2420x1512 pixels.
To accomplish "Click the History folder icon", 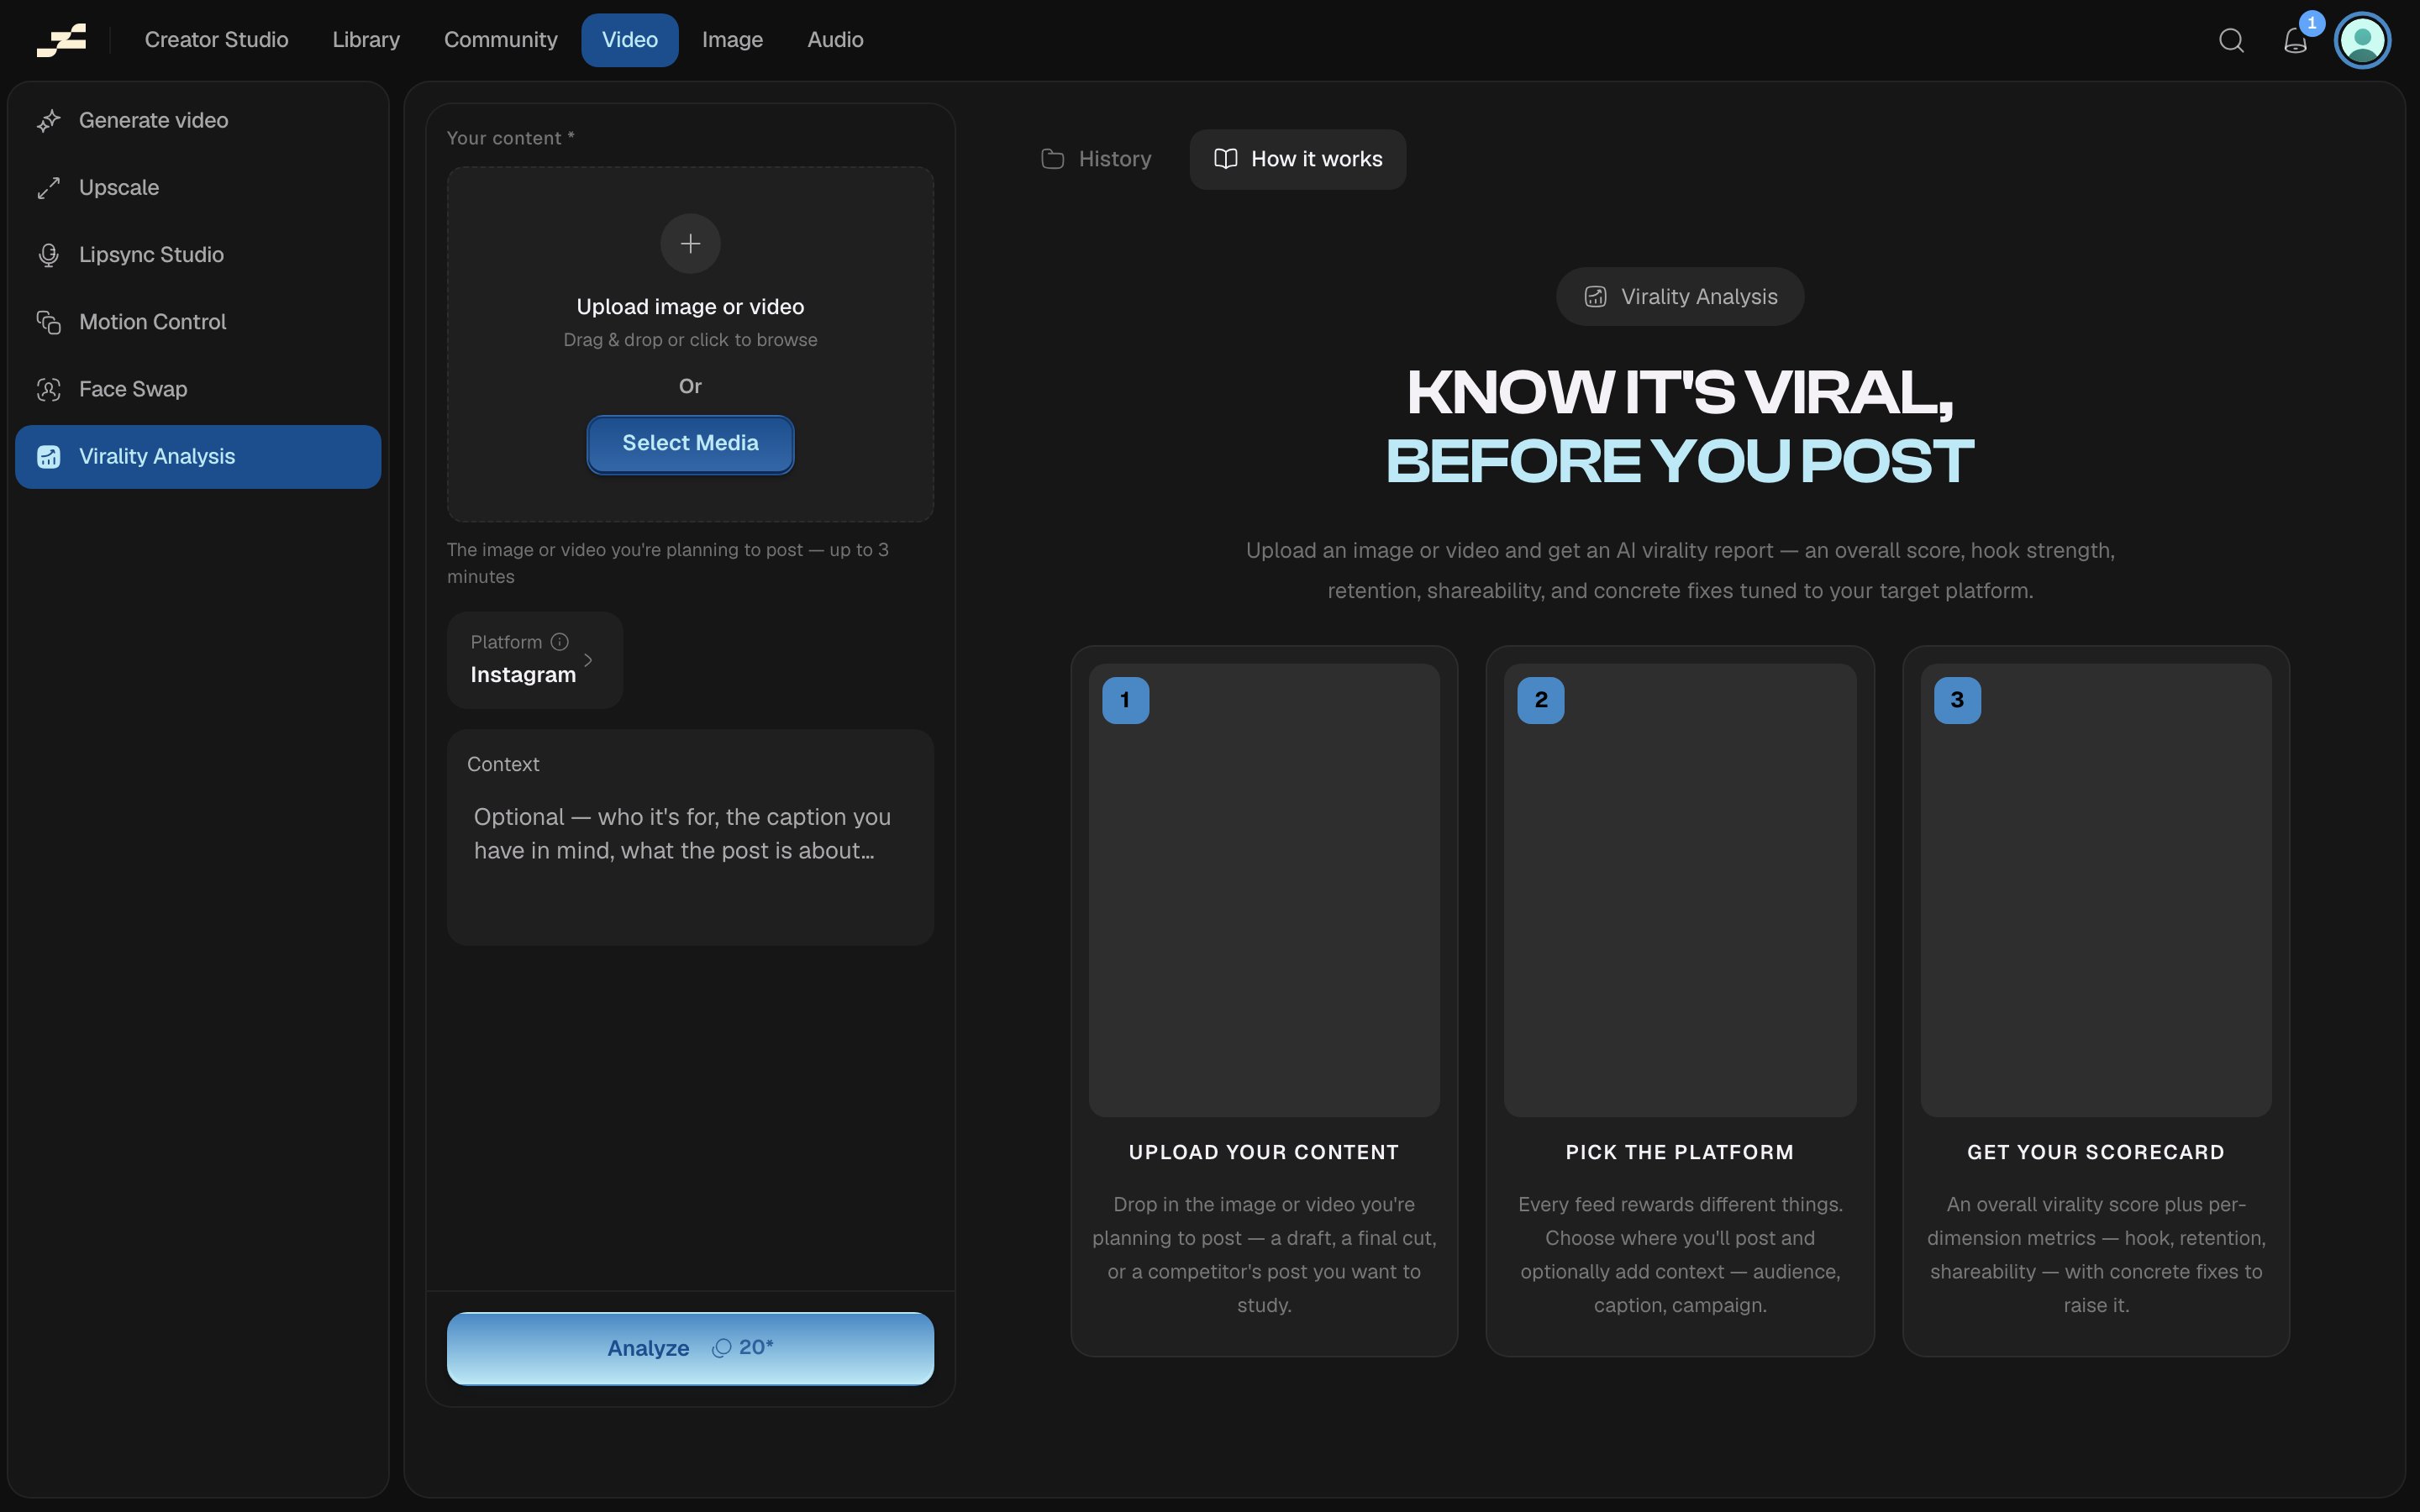I will click(x=1052, y=159).
